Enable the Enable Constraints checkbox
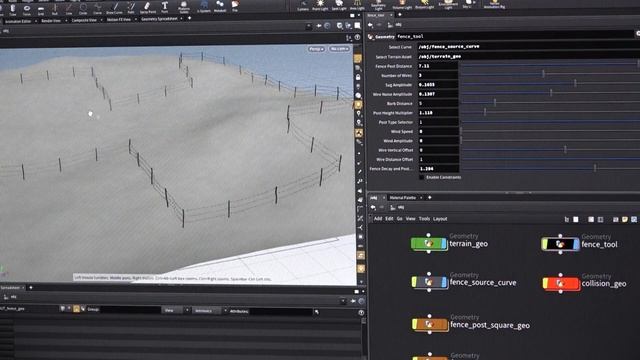640x360 pixels. coord(422,178)
